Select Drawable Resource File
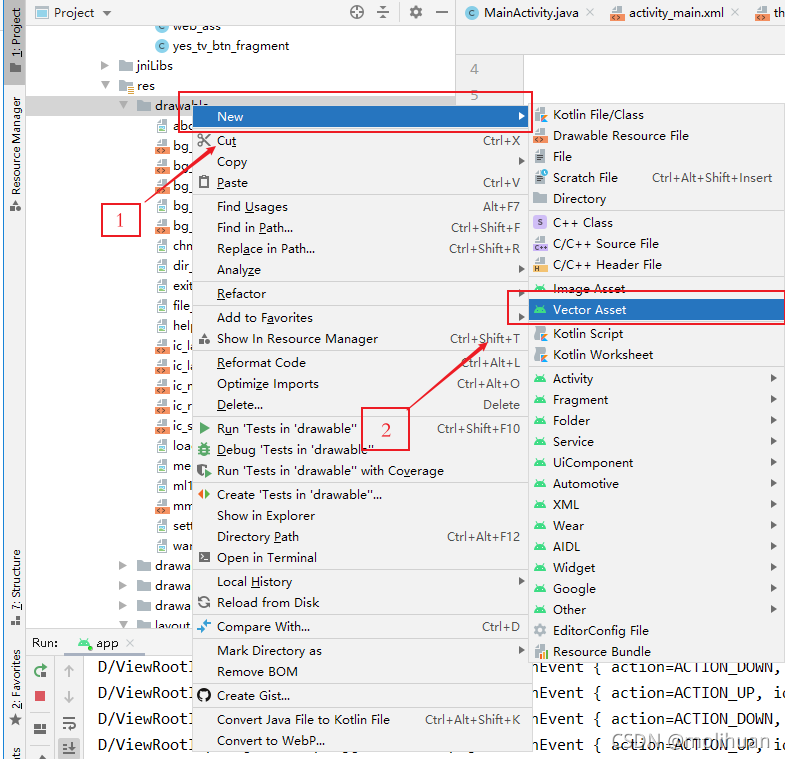The height and width of the screenshot is (759, 785). pos(656,136)
